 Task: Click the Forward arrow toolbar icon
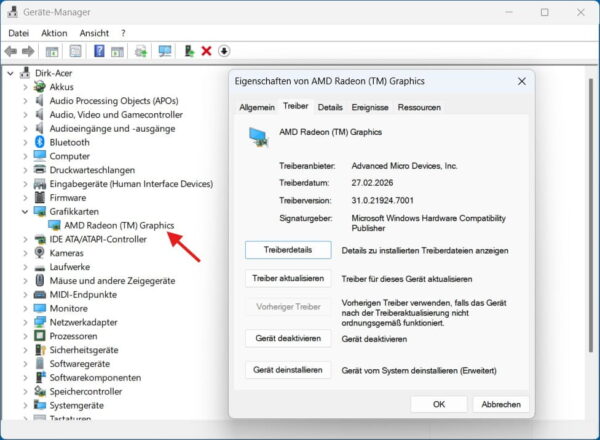pyautogui.click(x=28, y=51)
